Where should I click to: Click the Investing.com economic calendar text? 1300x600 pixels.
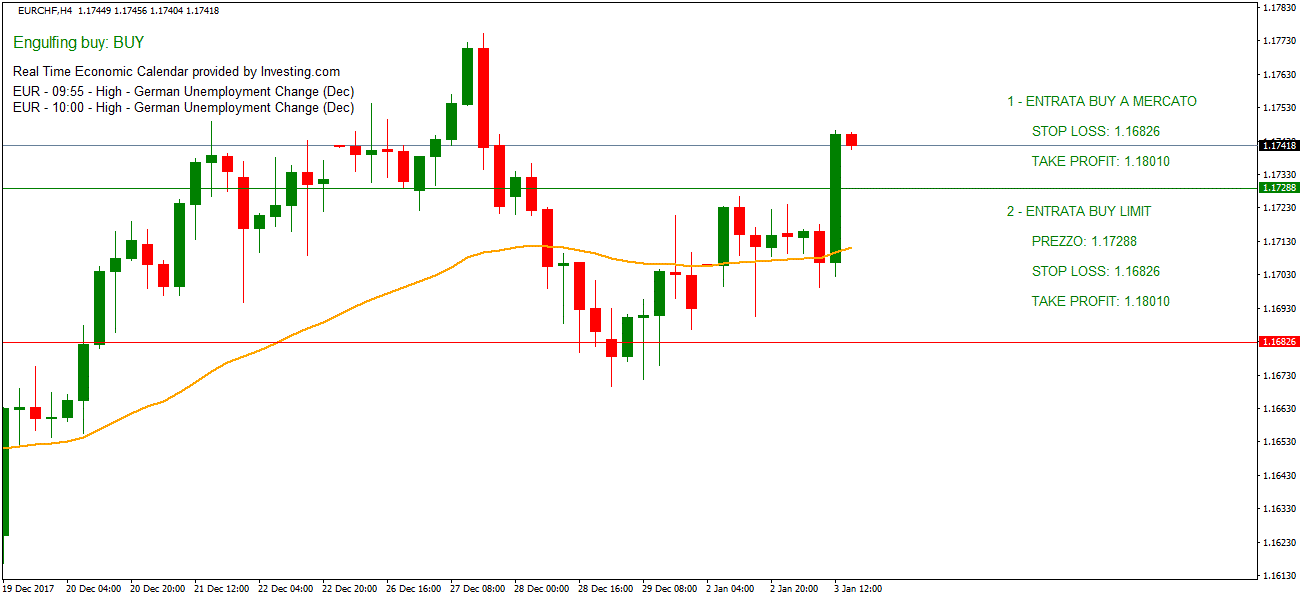[176, 72]
